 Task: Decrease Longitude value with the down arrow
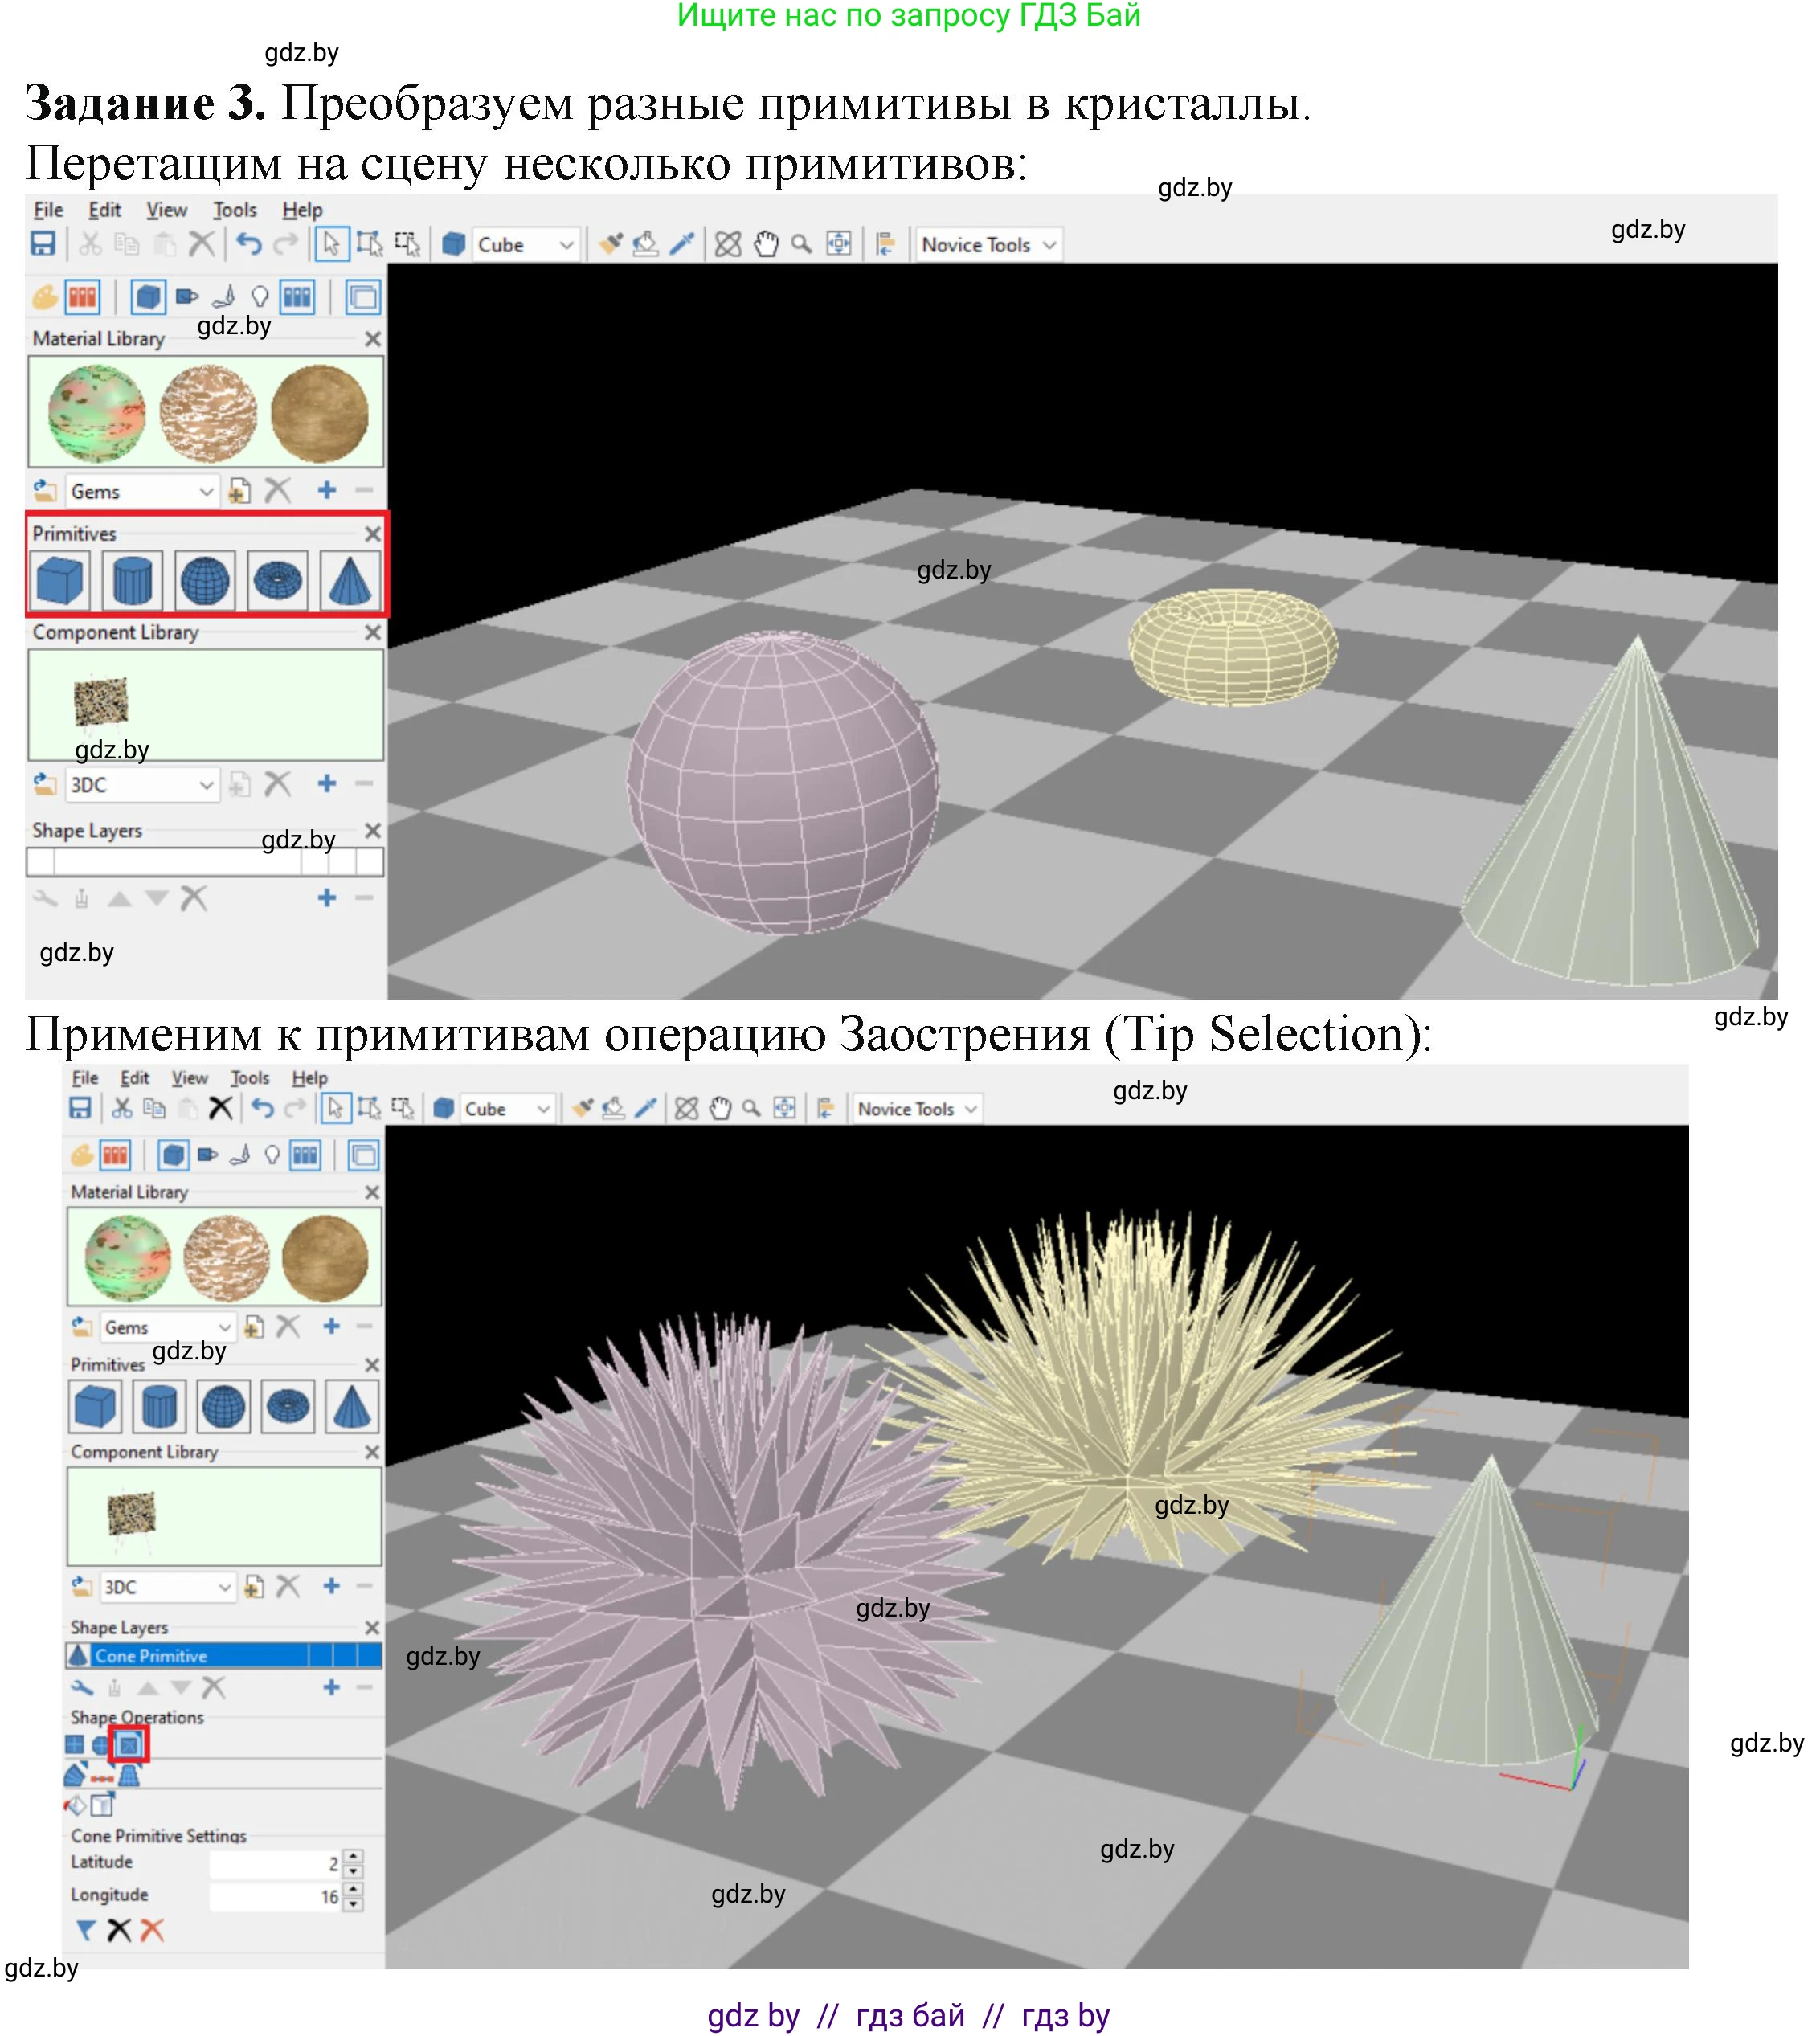pos(353,1904)
